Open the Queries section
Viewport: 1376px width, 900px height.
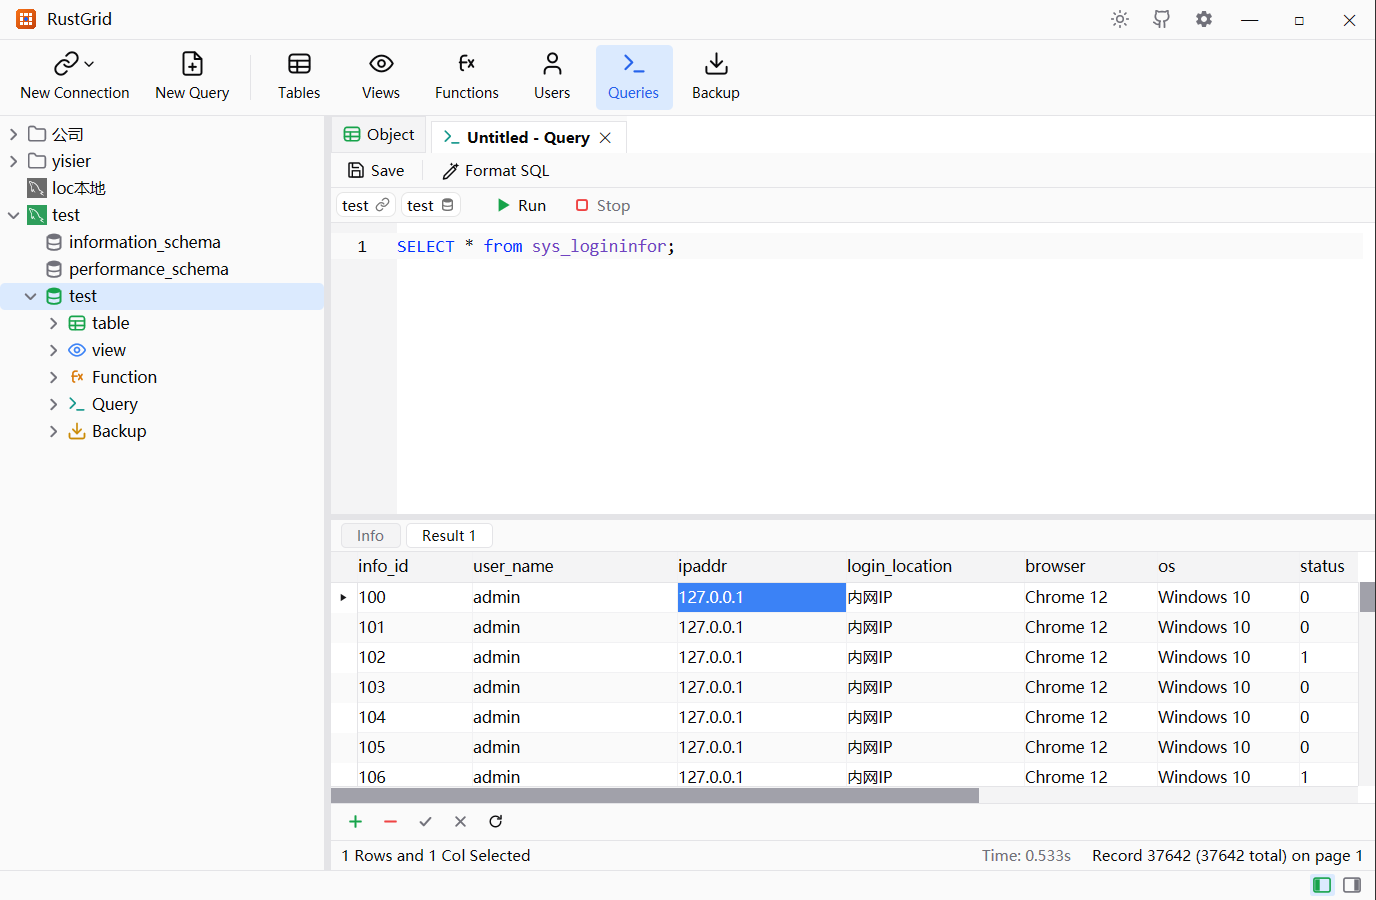coord(634,77)
